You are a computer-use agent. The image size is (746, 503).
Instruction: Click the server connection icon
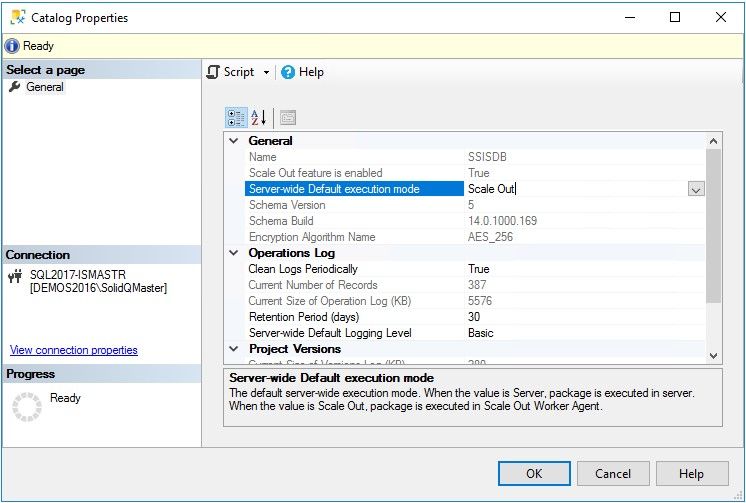pyautogui.click(x=14, y=277)
